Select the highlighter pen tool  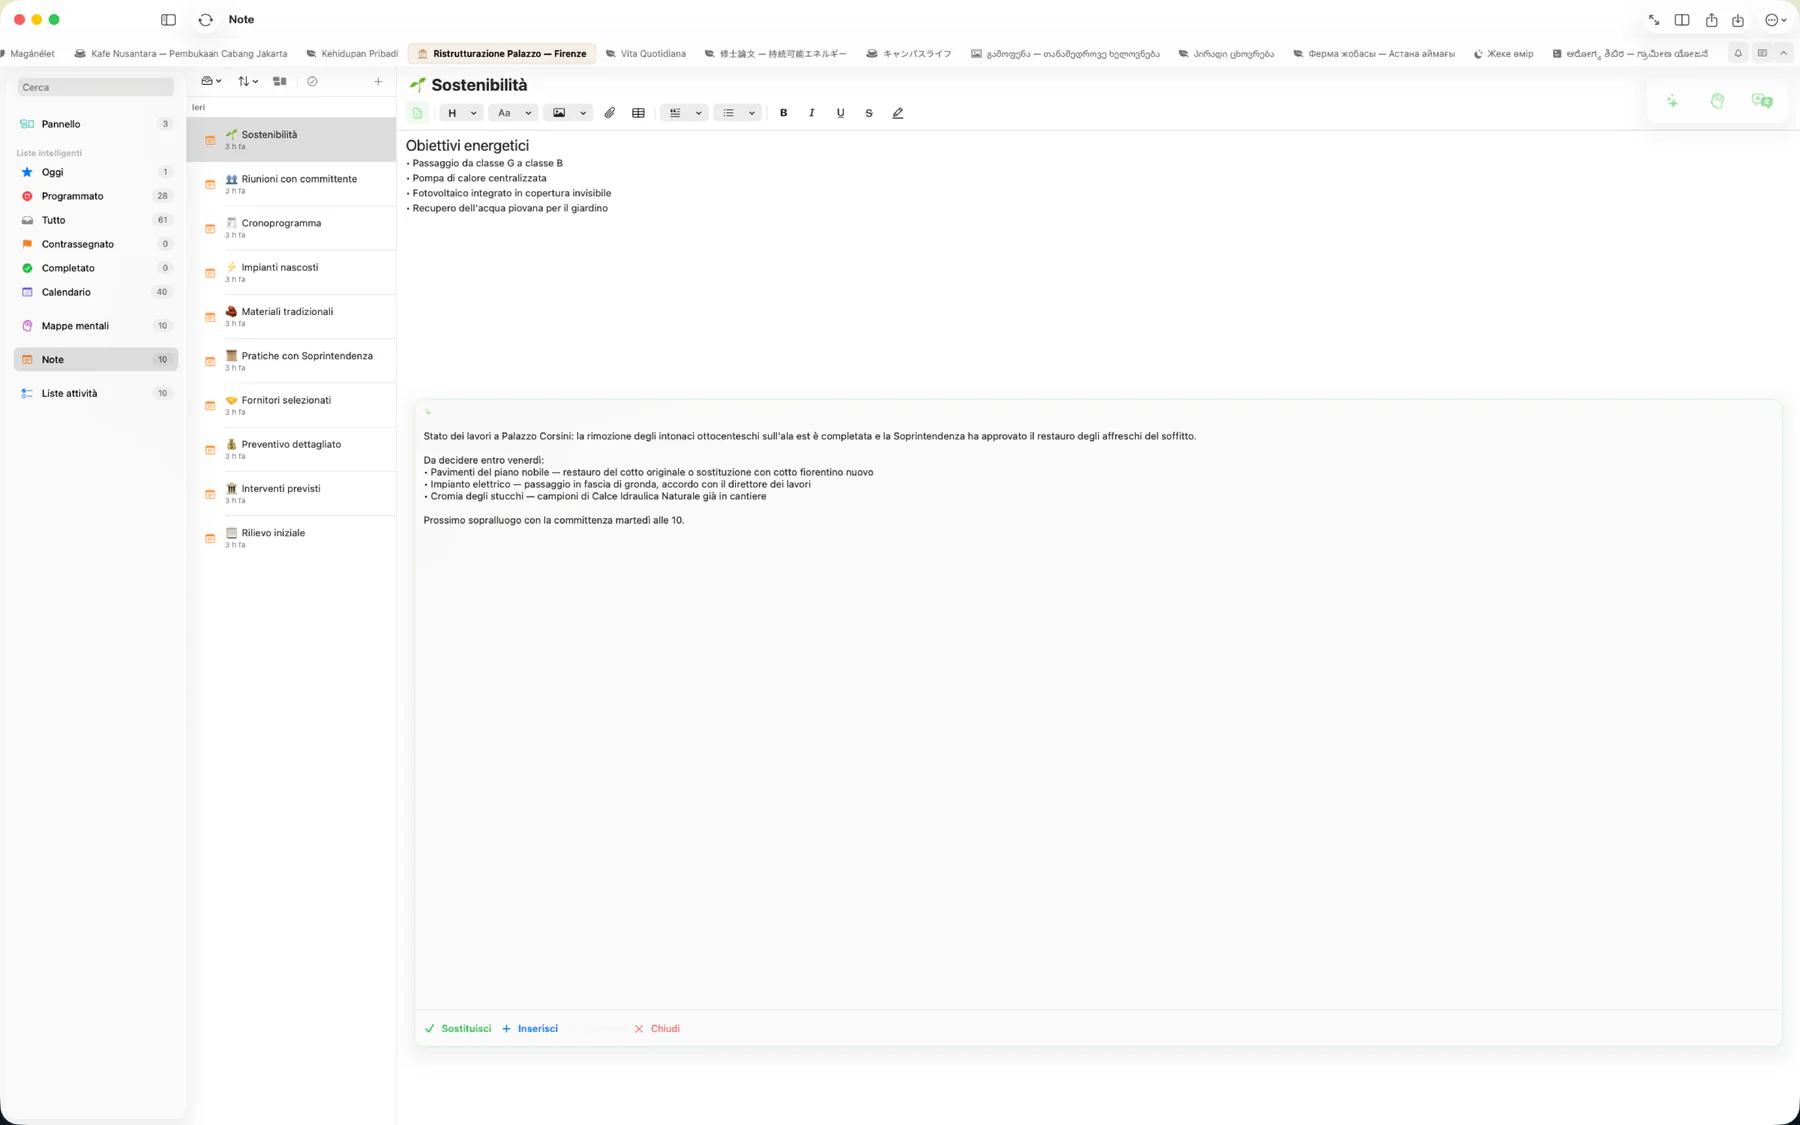897,113
